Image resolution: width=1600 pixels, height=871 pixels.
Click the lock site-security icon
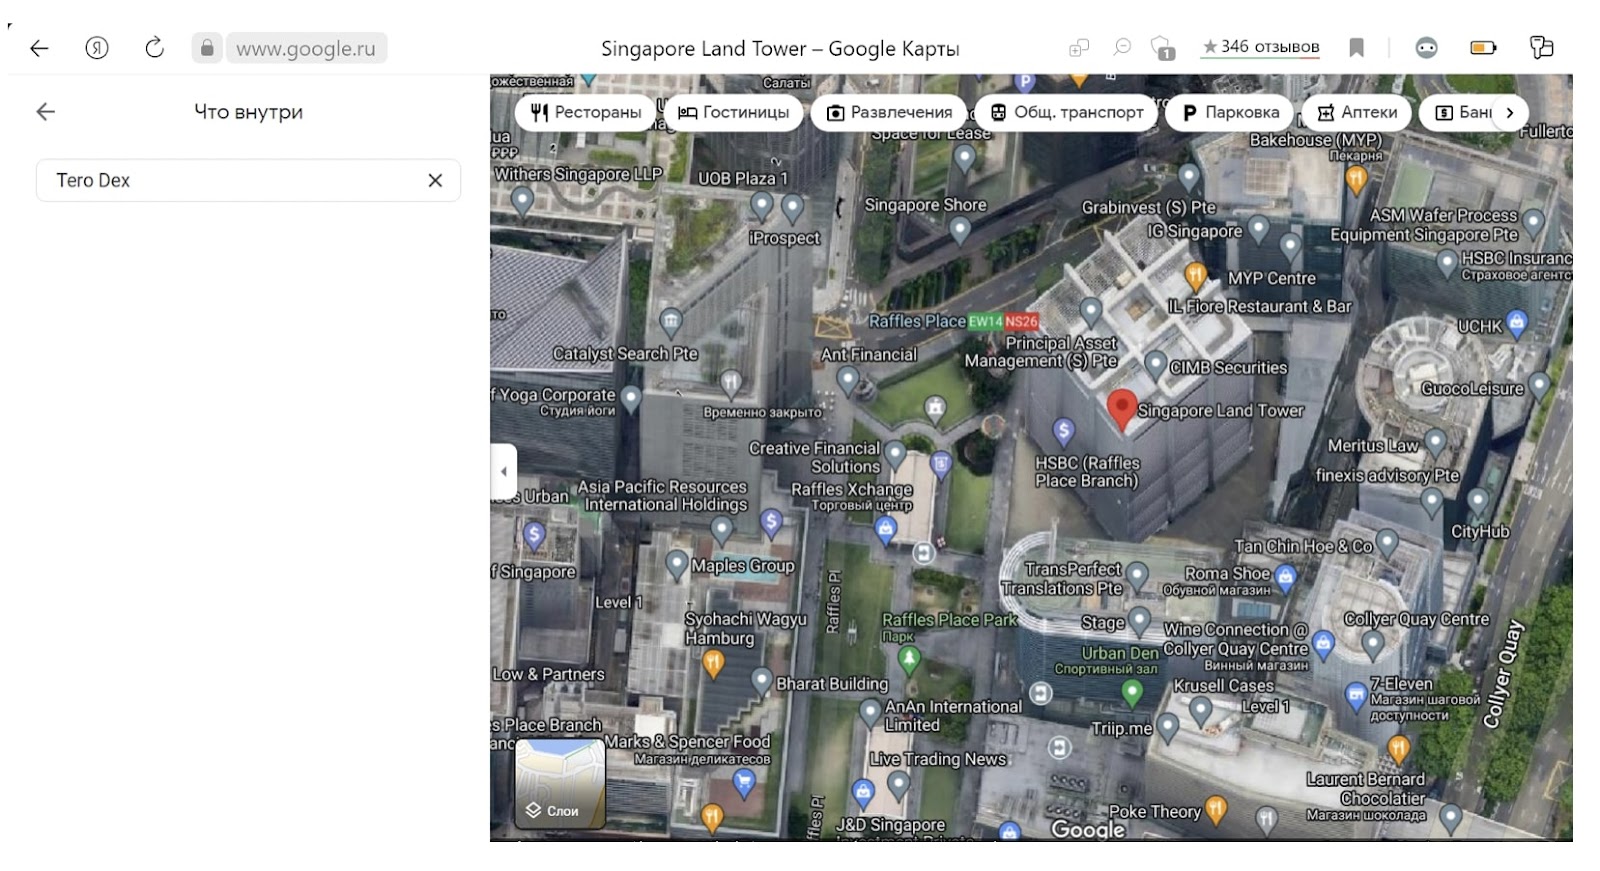coord(206,48)
